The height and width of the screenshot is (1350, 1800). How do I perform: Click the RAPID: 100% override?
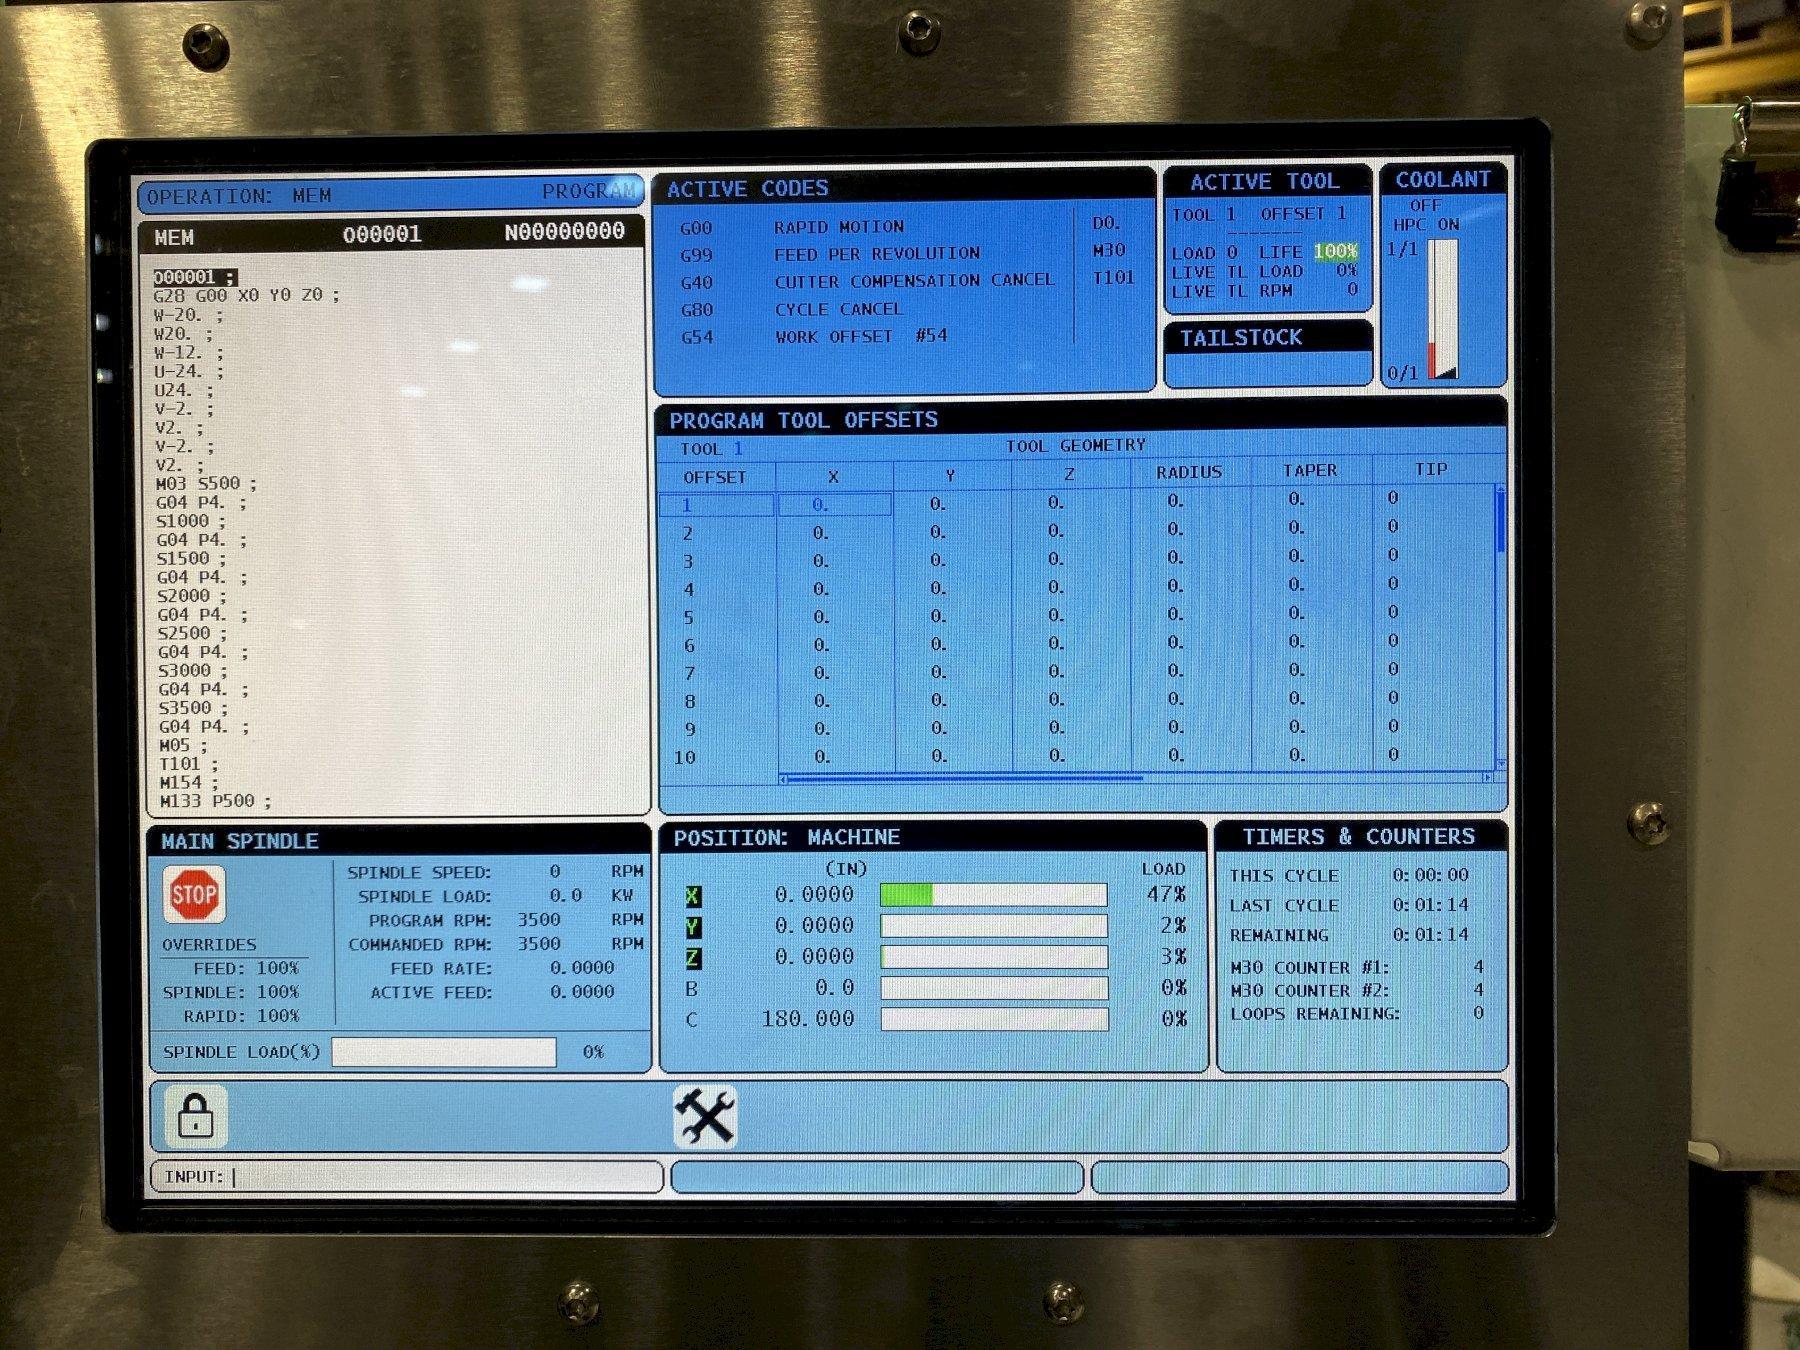[241, 1015]
